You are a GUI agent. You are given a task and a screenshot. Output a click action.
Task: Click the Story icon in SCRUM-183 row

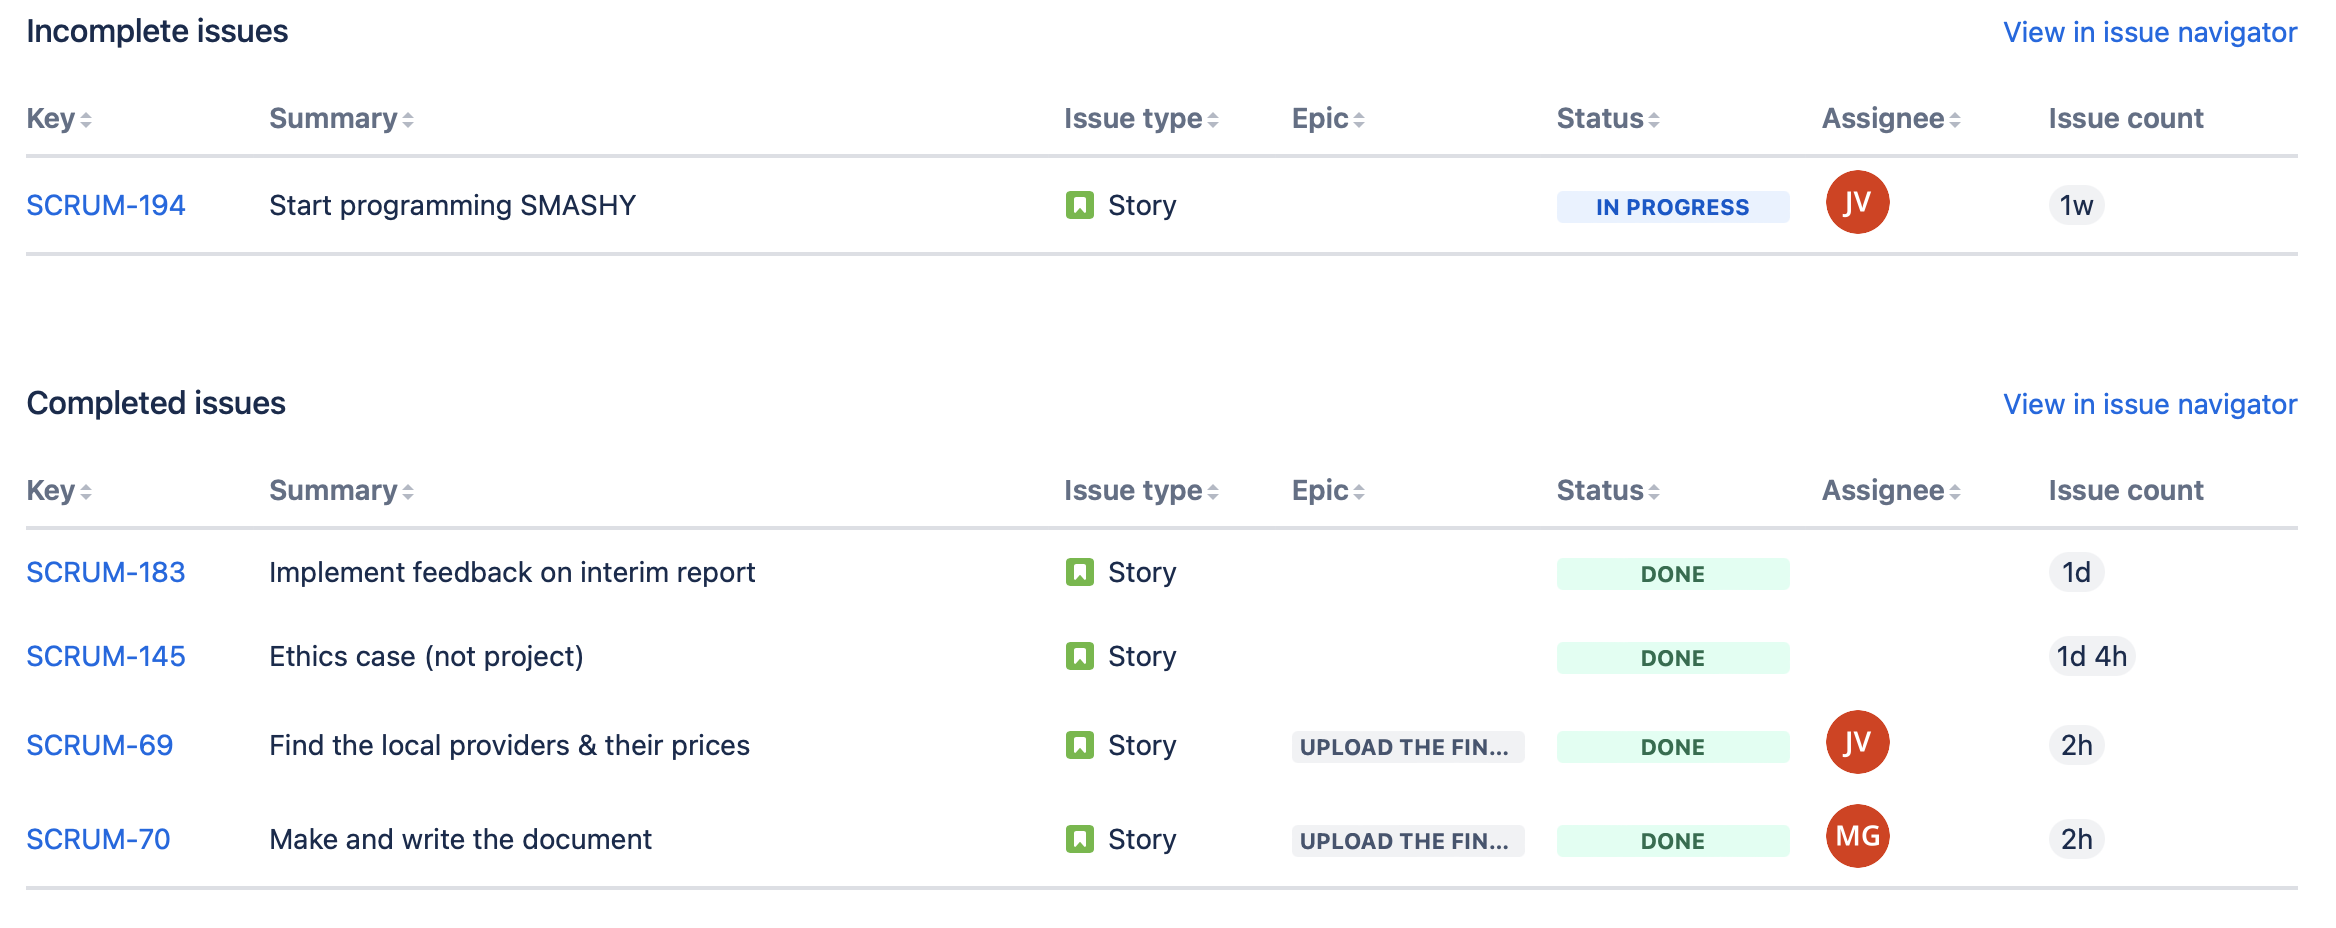pos(1079,572)
